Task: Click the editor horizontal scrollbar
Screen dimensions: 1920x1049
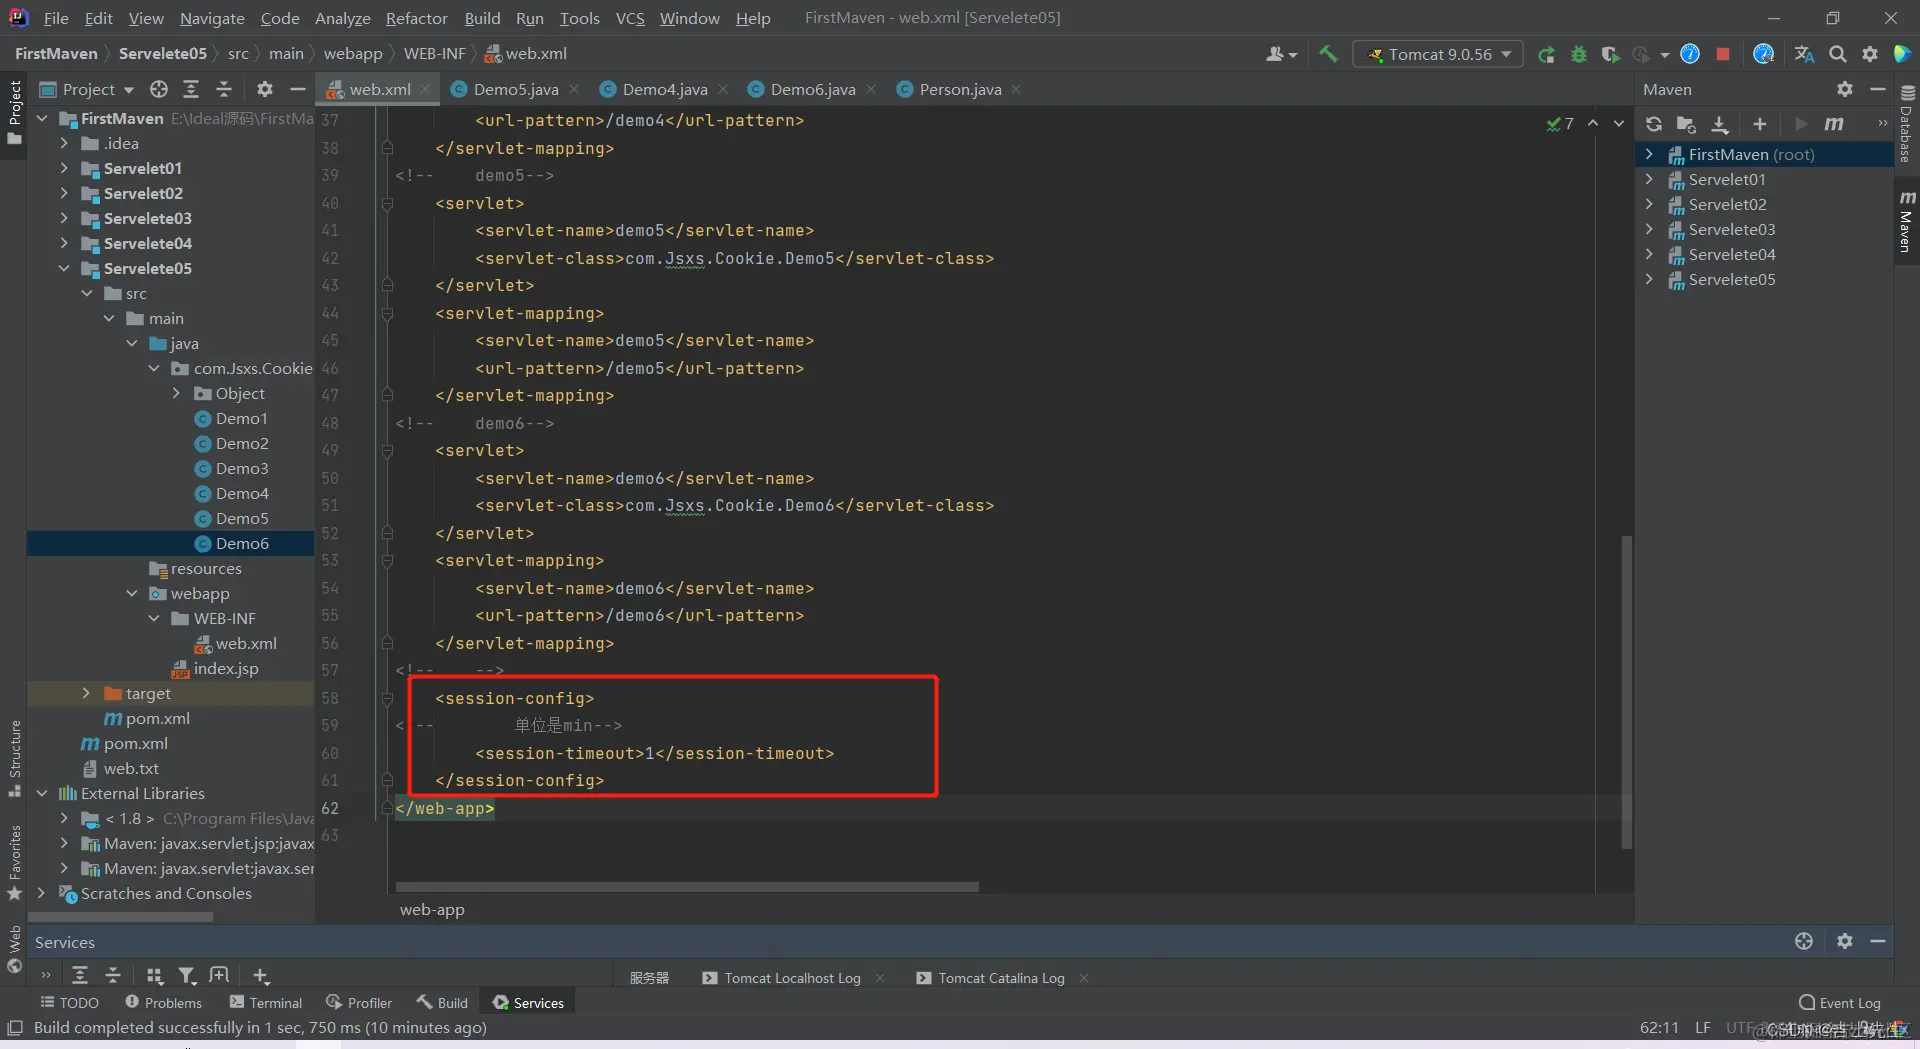Action: (687, 887)
